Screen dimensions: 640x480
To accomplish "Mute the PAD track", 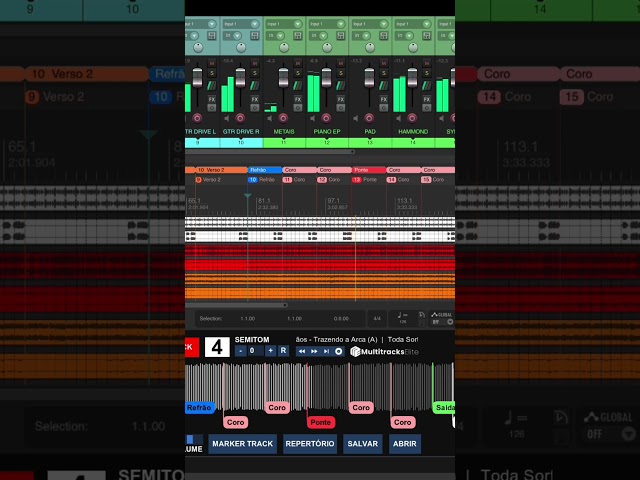I will click(384, 63).
